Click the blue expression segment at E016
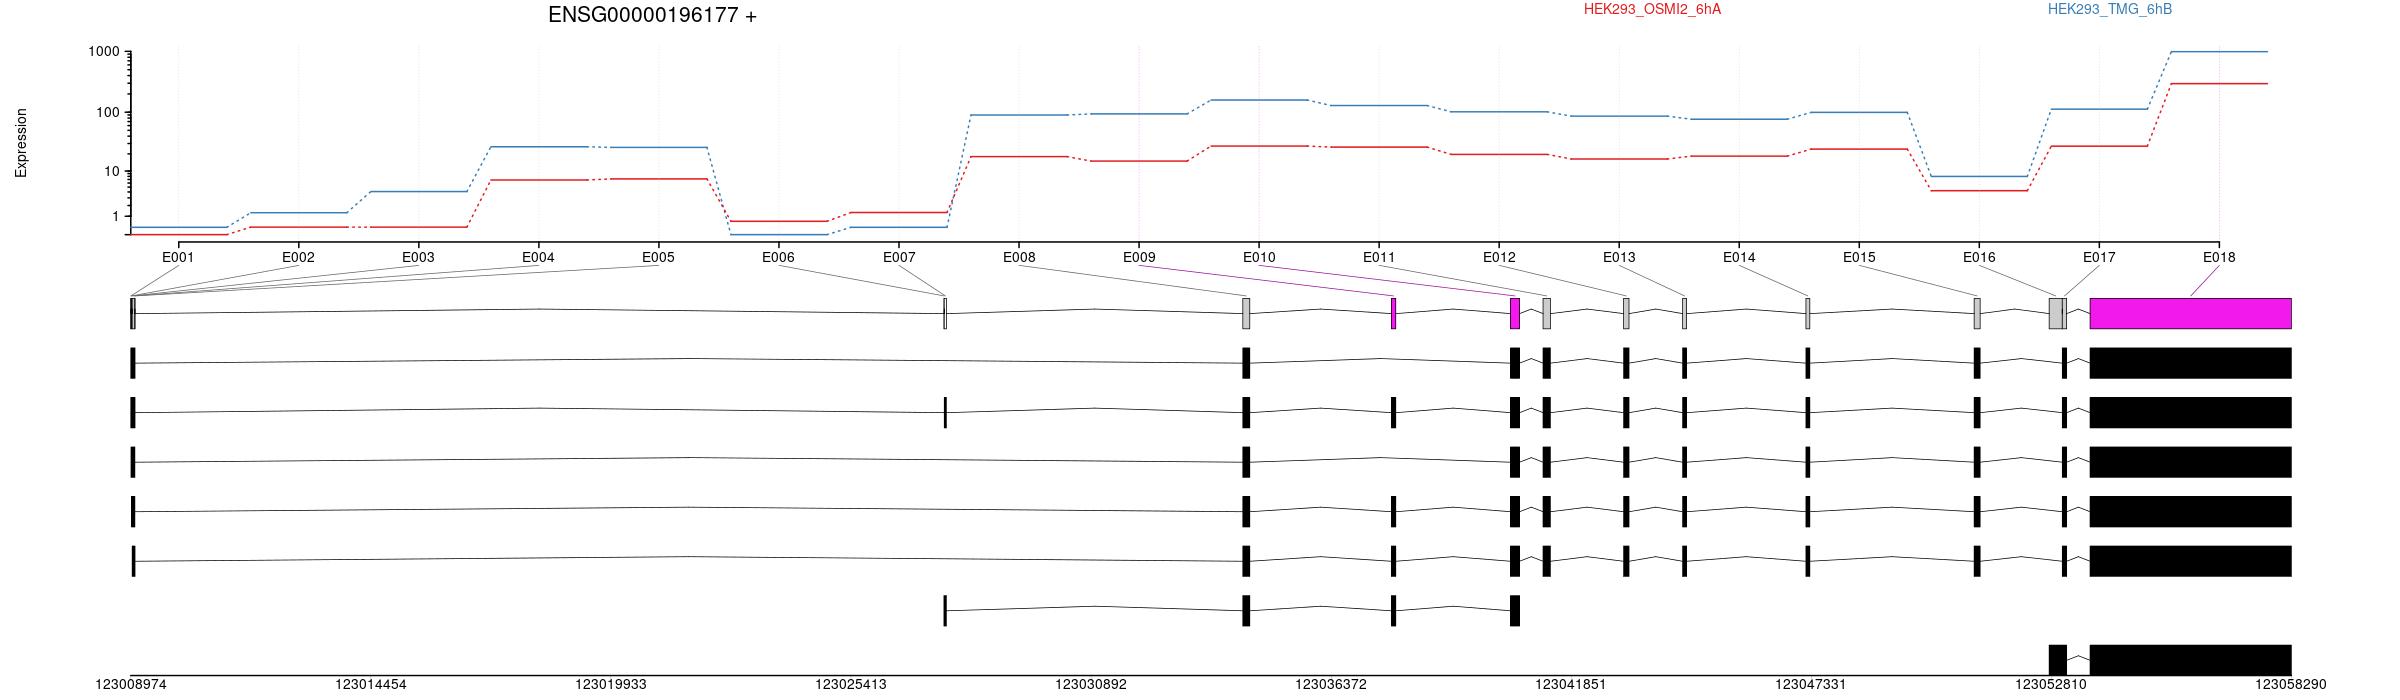The width and height of the screenshot is (2400, 700). 1979,177
